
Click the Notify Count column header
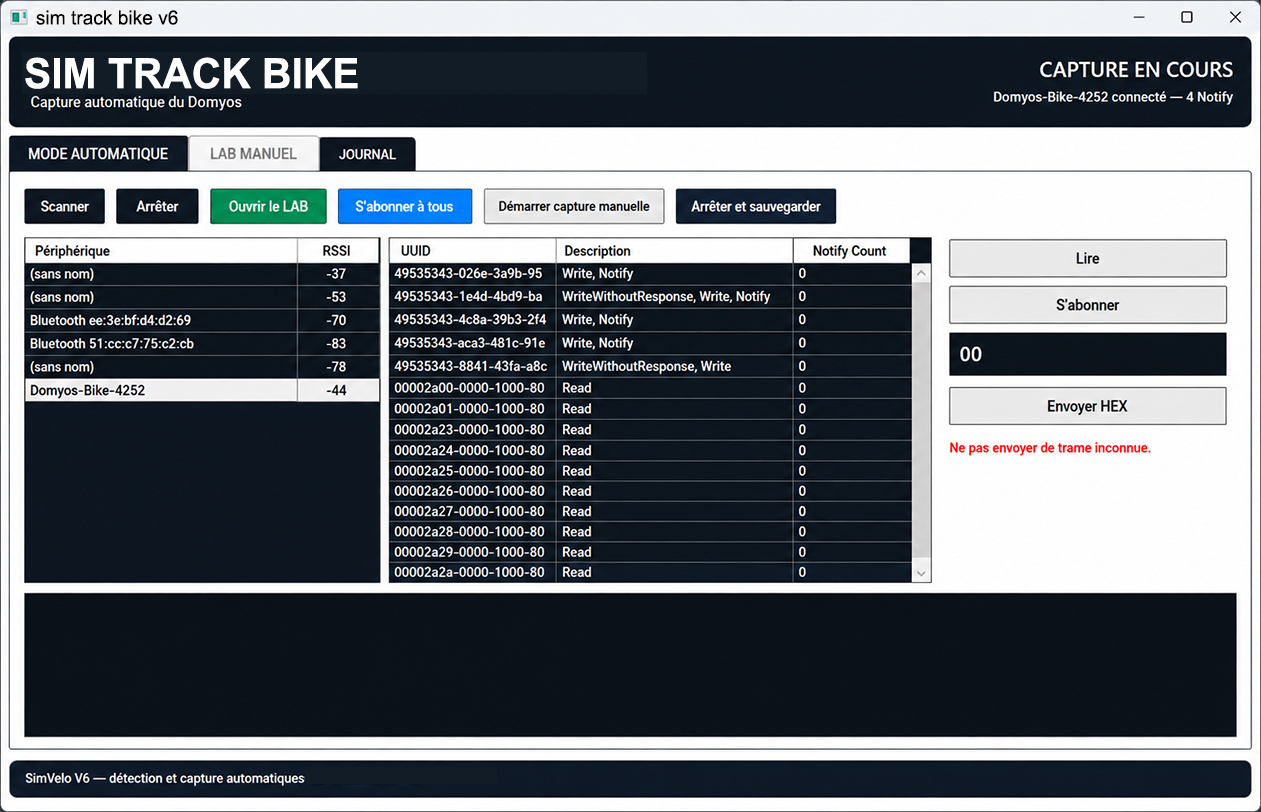pyautogui.click(x=852, y=250)
